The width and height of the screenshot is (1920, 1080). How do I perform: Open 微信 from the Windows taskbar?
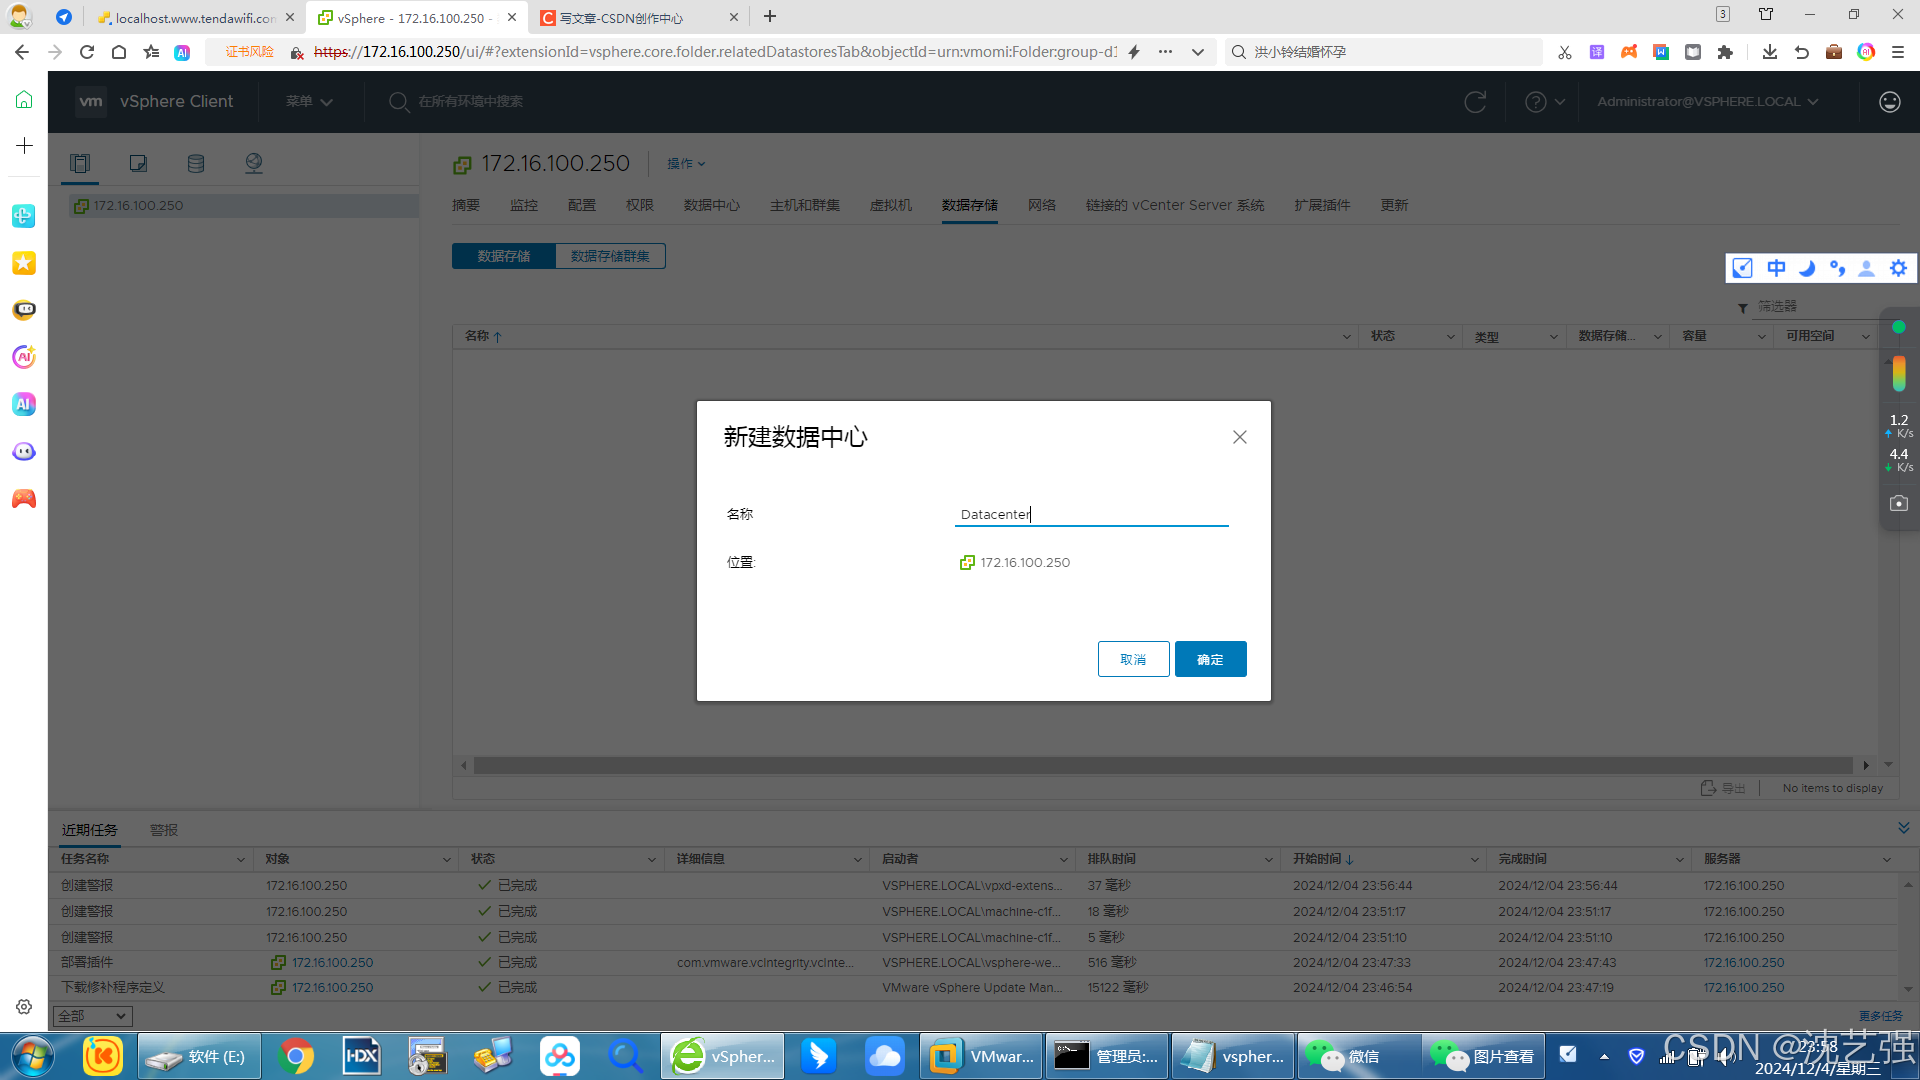tap(1358, 1056)
